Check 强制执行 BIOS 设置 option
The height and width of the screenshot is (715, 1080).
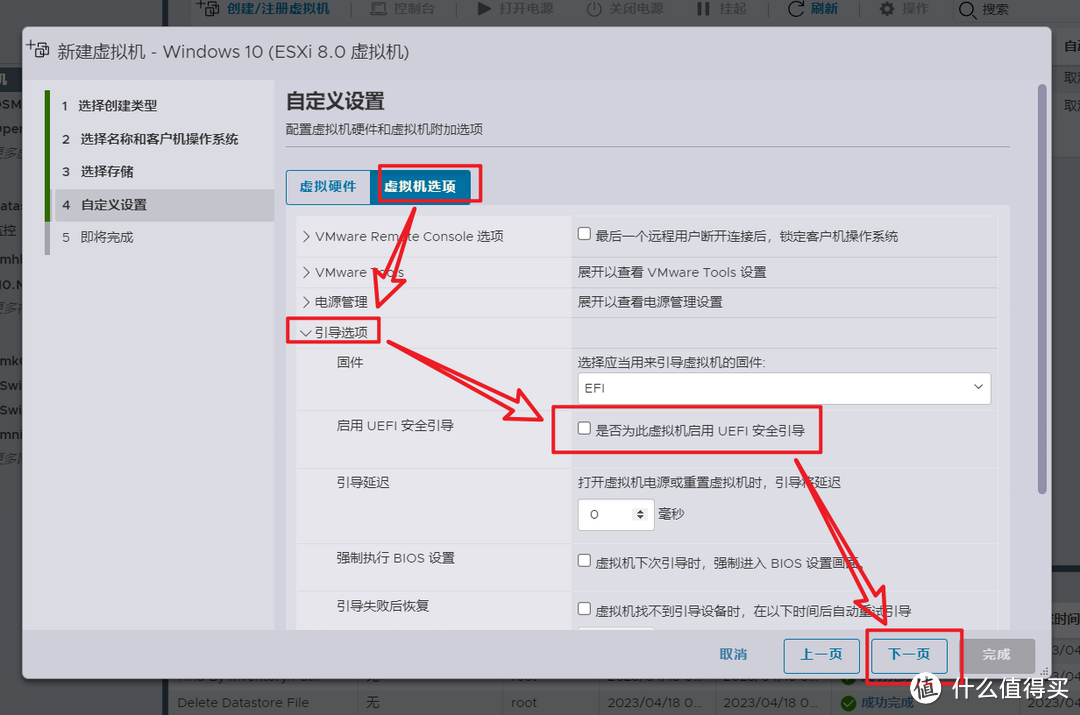click(584, 561)
